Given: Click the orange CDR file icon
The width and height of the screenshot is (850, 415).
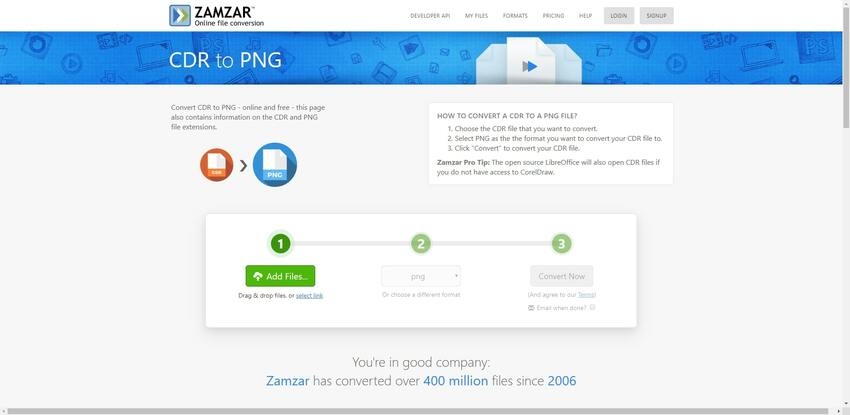Looking at the screenshot, I should coord(216,165).
